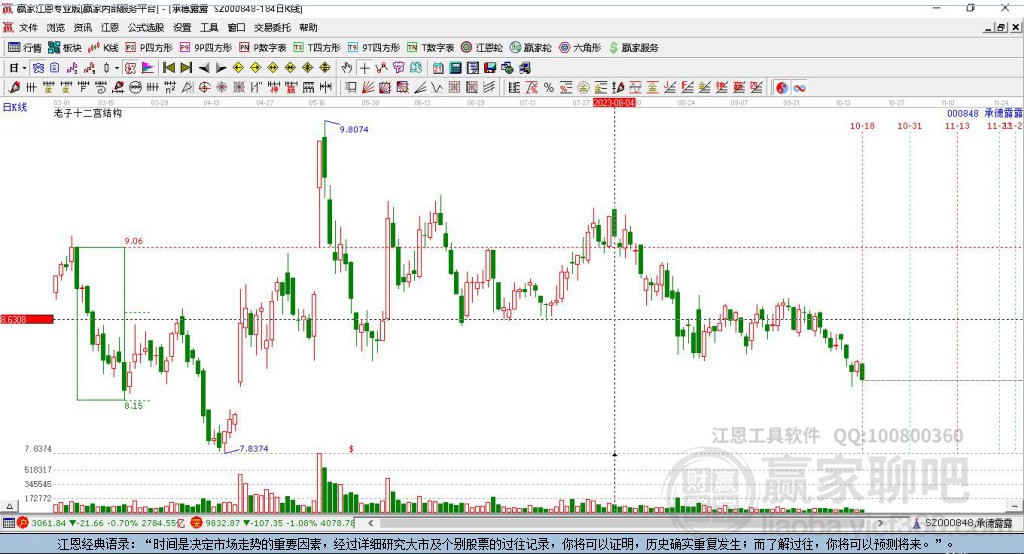Open the 资讯 menu
The height and width of the screenshot is (554, 1024).
(x=83, y=27)
